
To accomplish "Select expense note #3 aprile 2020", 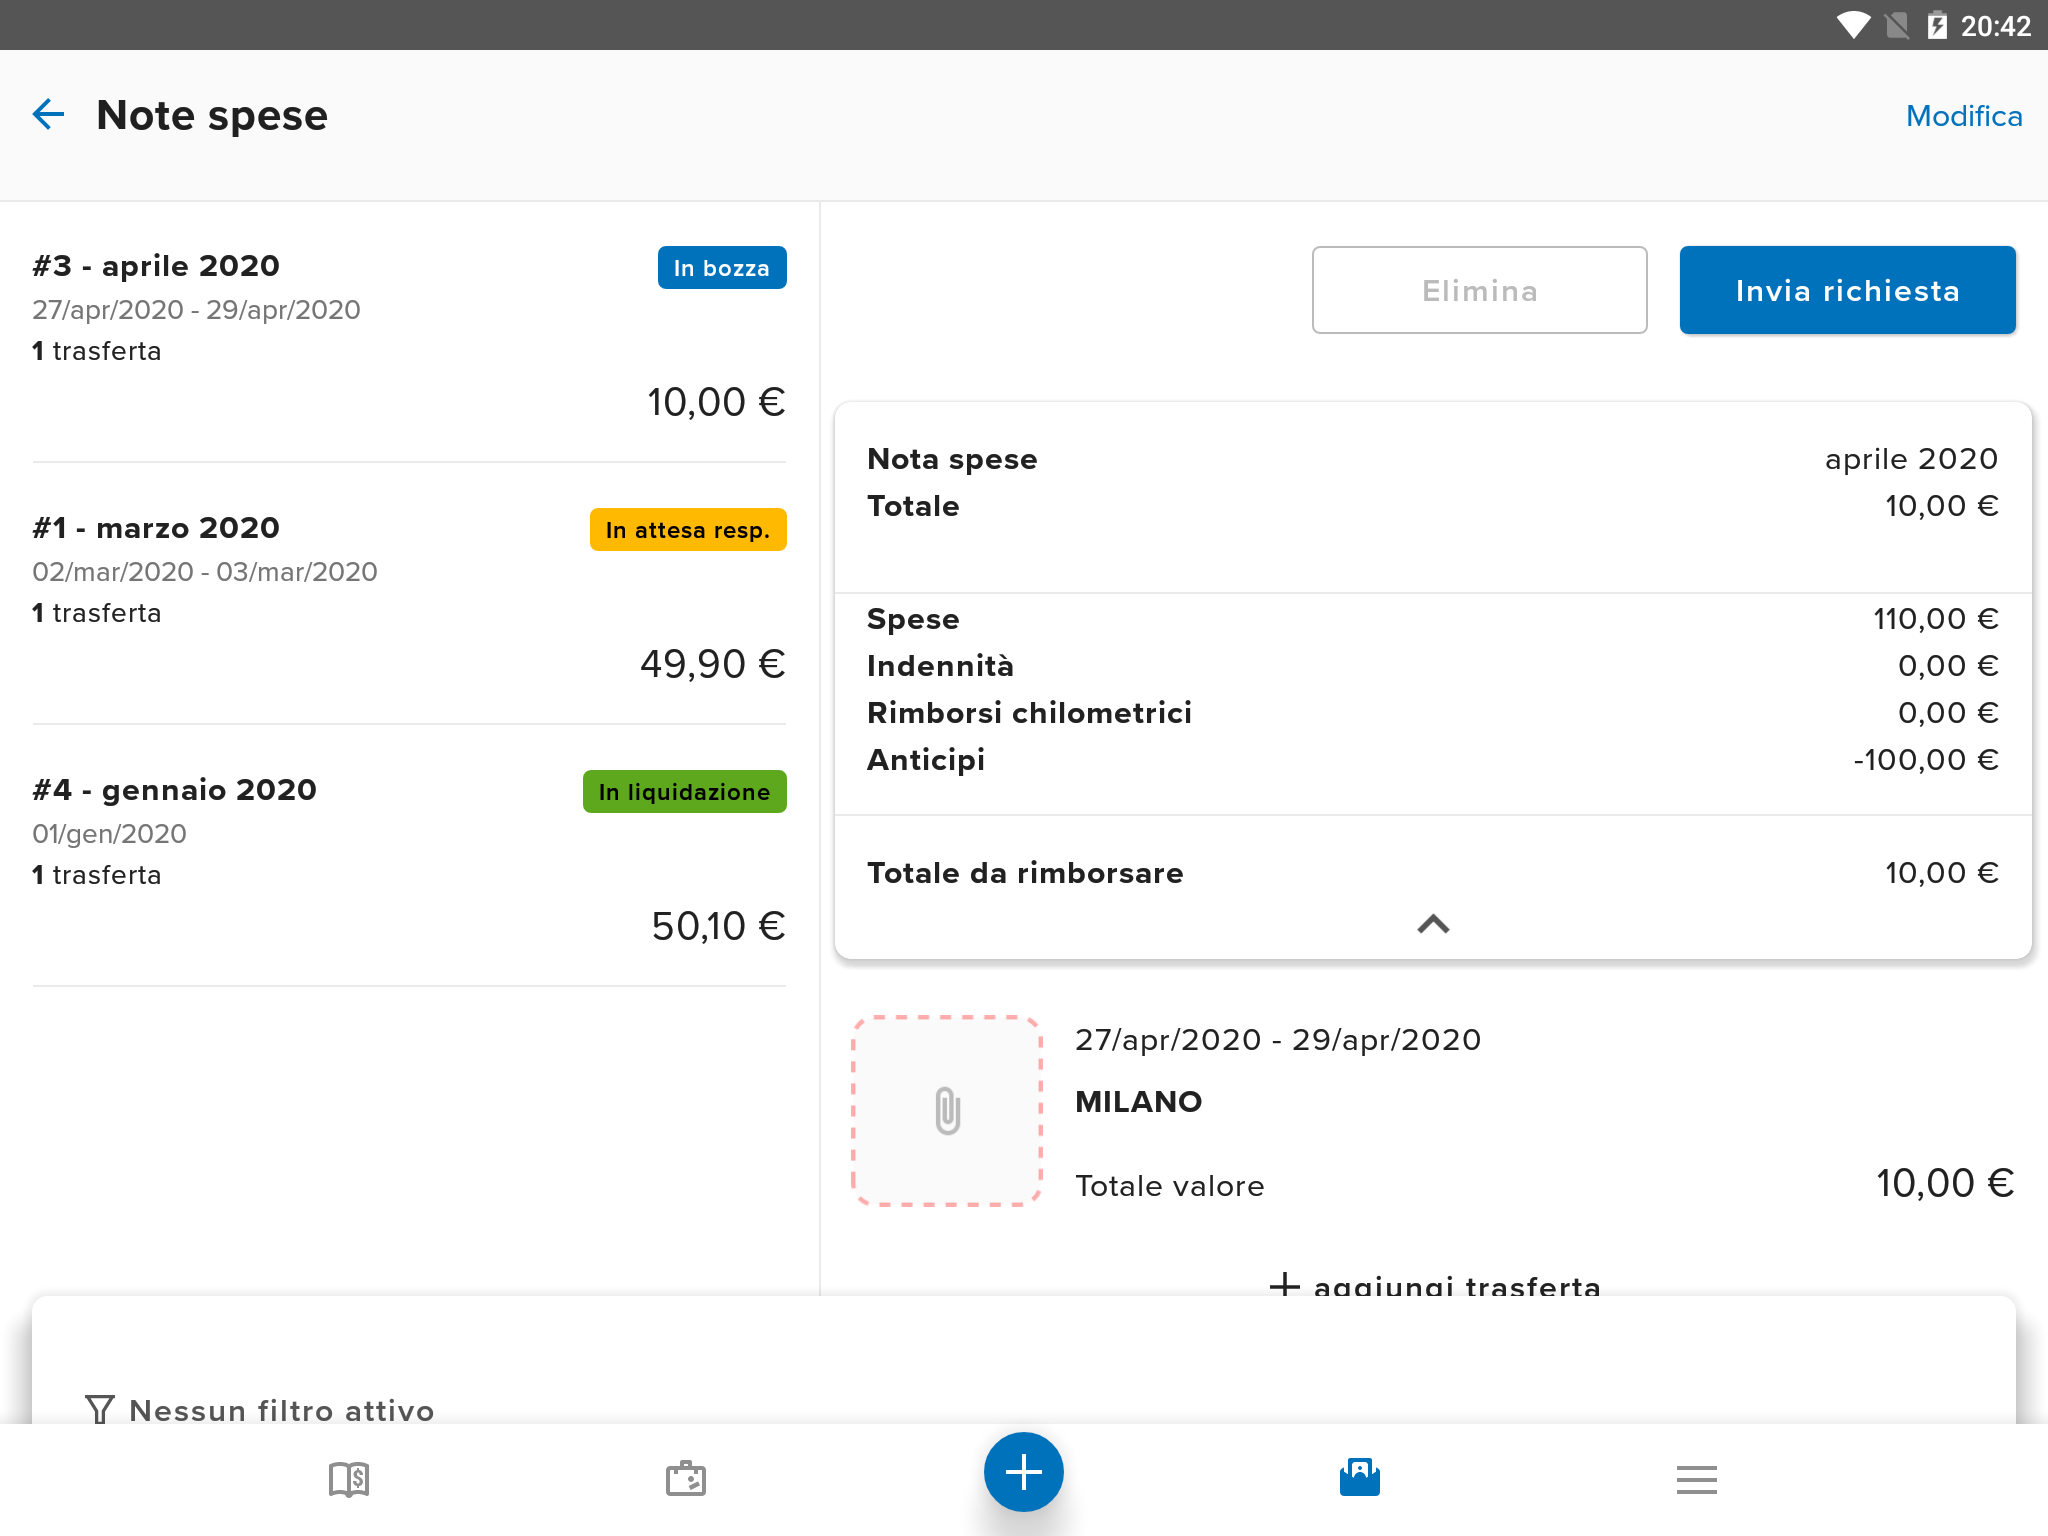I will tap(409, 334).
